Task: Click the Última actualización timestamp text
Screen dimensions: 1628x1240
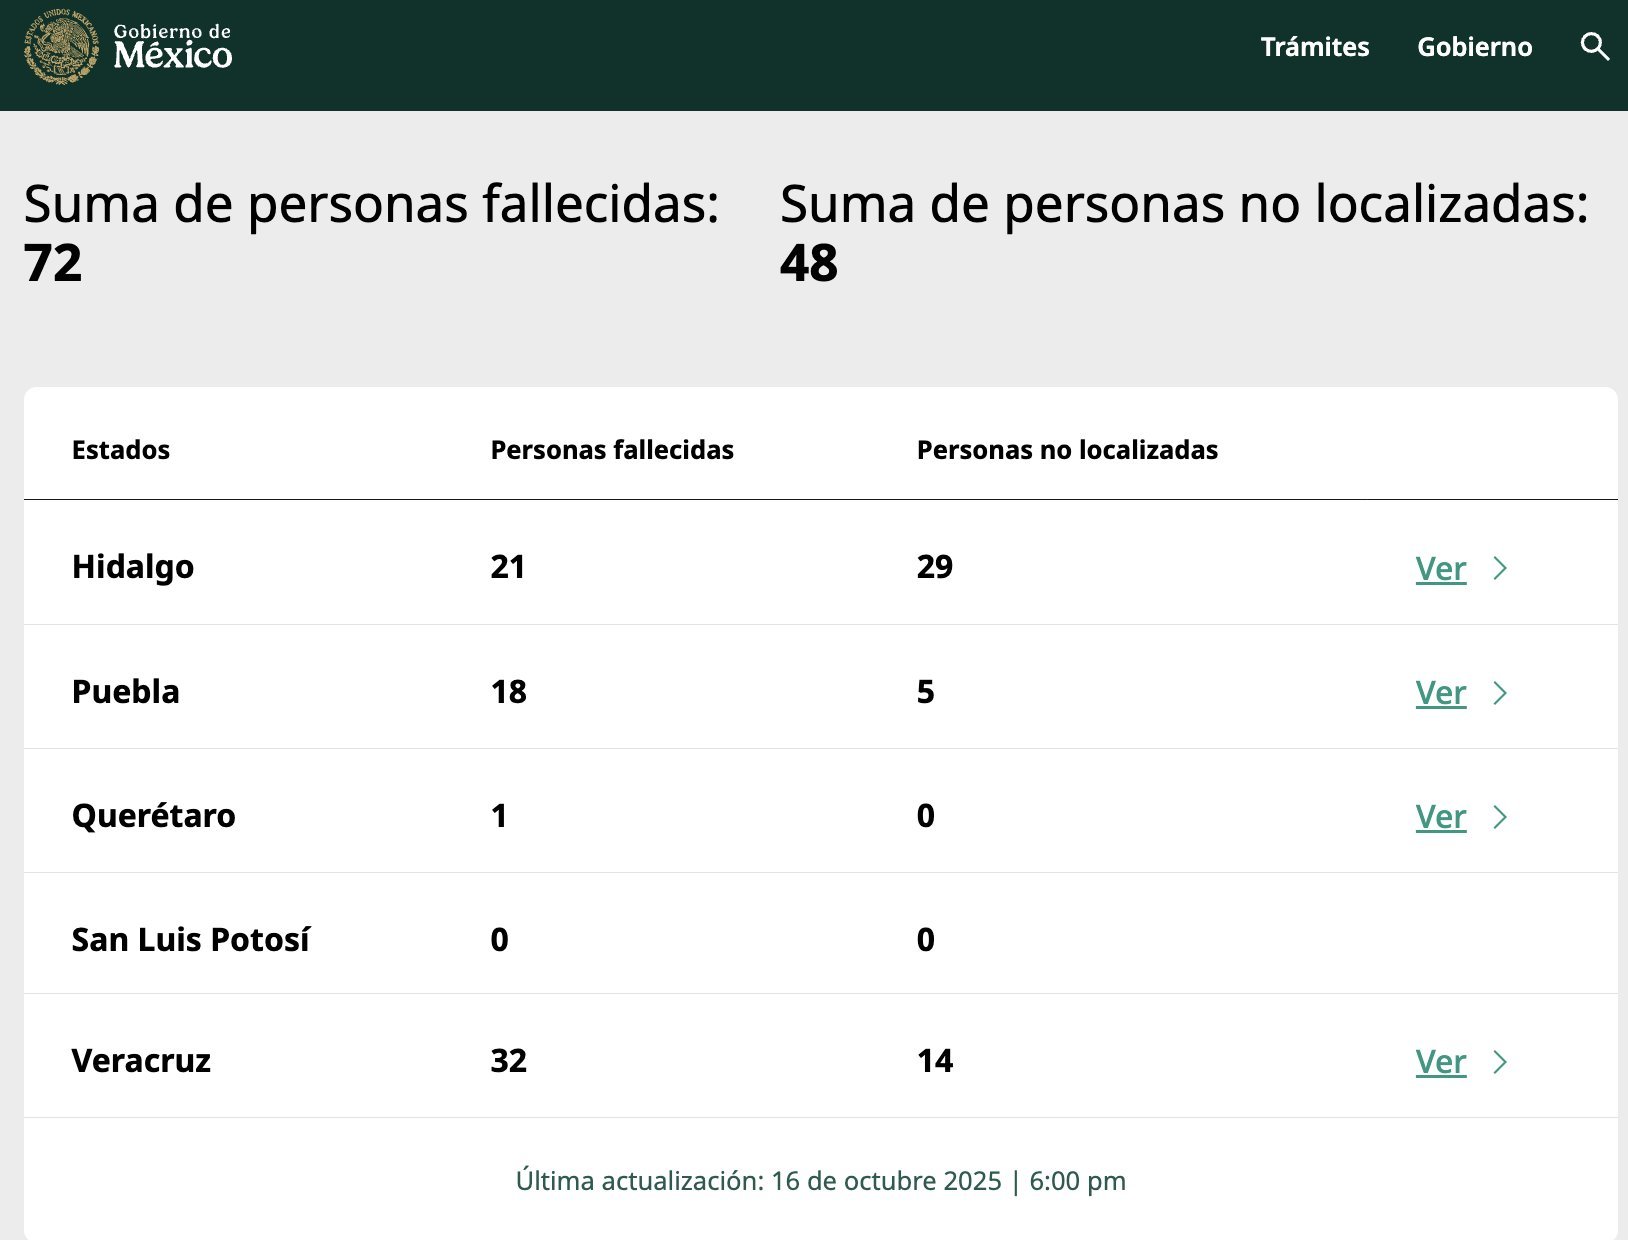Action: coord(820,1181)
